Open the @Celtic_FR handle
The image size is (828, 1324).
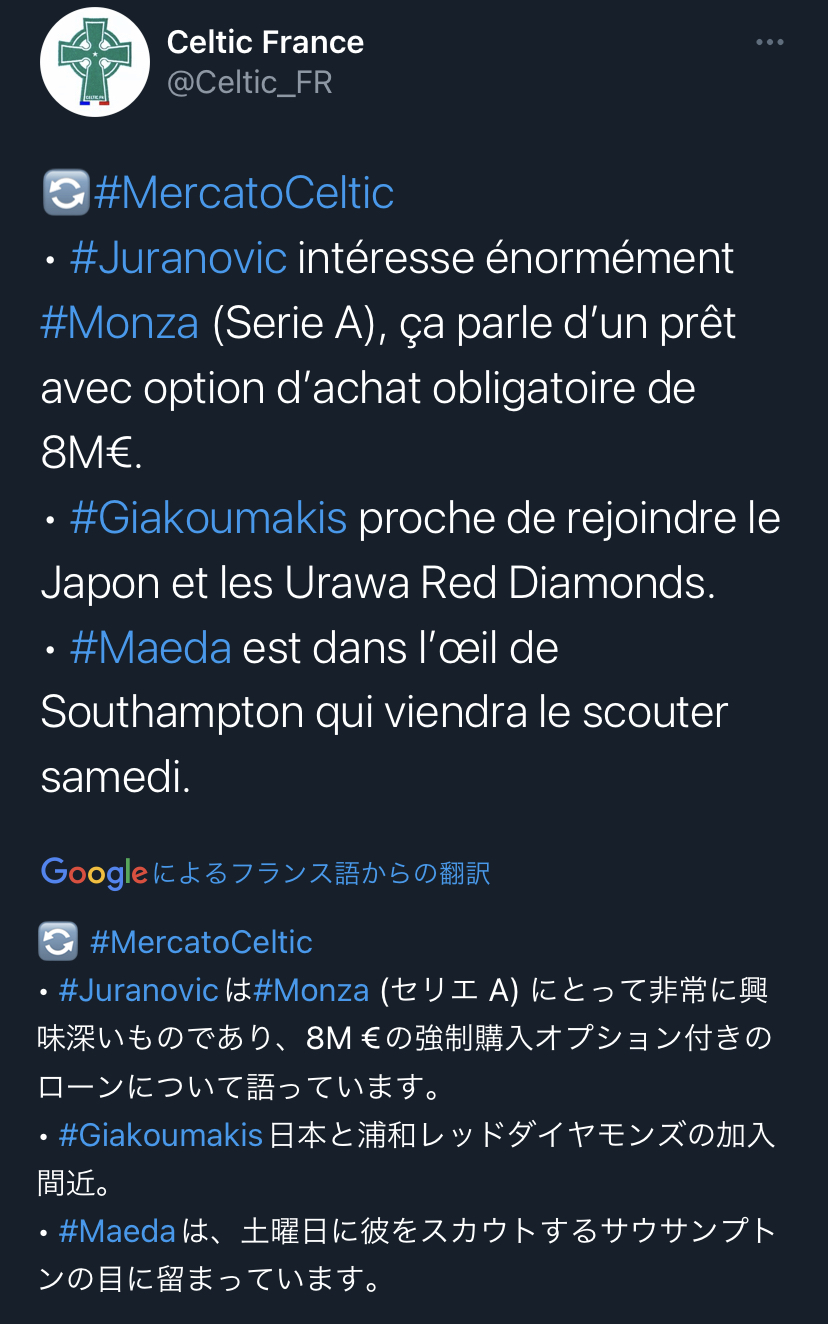249,82
